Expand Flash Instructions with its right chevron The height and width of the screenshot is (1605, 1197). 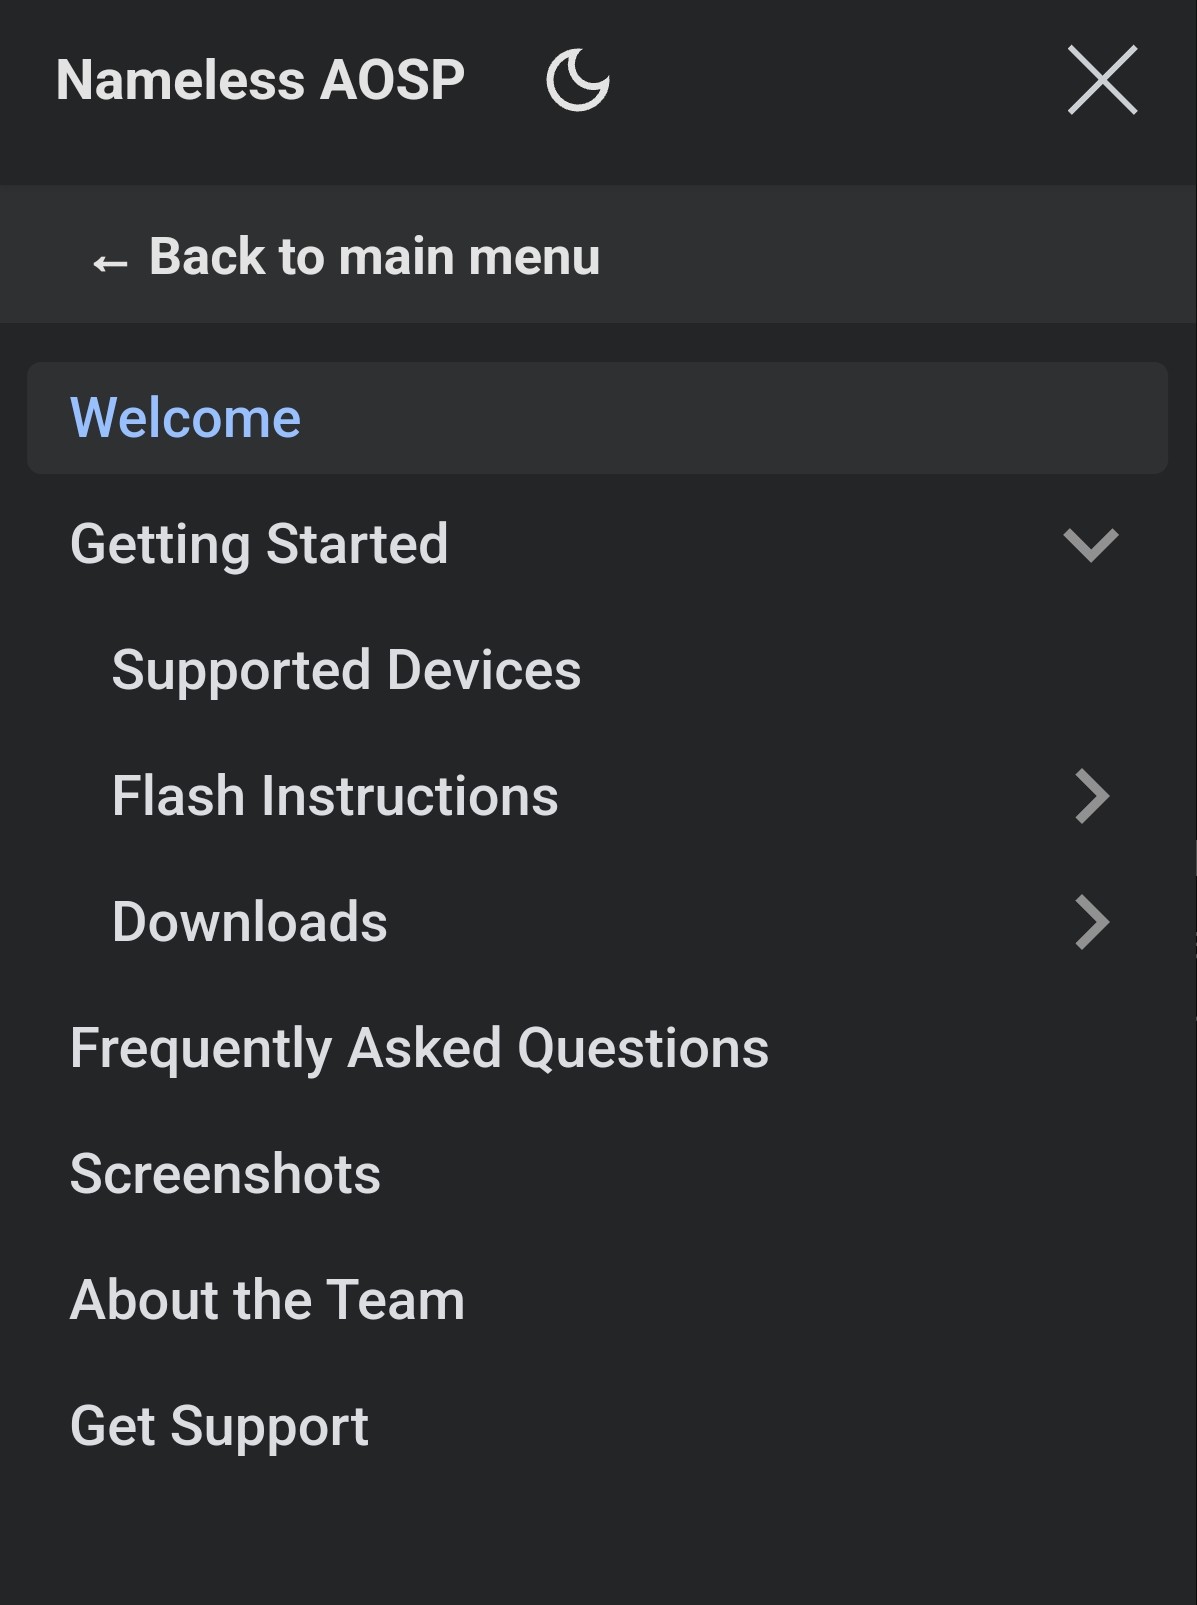coord(1092,796)
